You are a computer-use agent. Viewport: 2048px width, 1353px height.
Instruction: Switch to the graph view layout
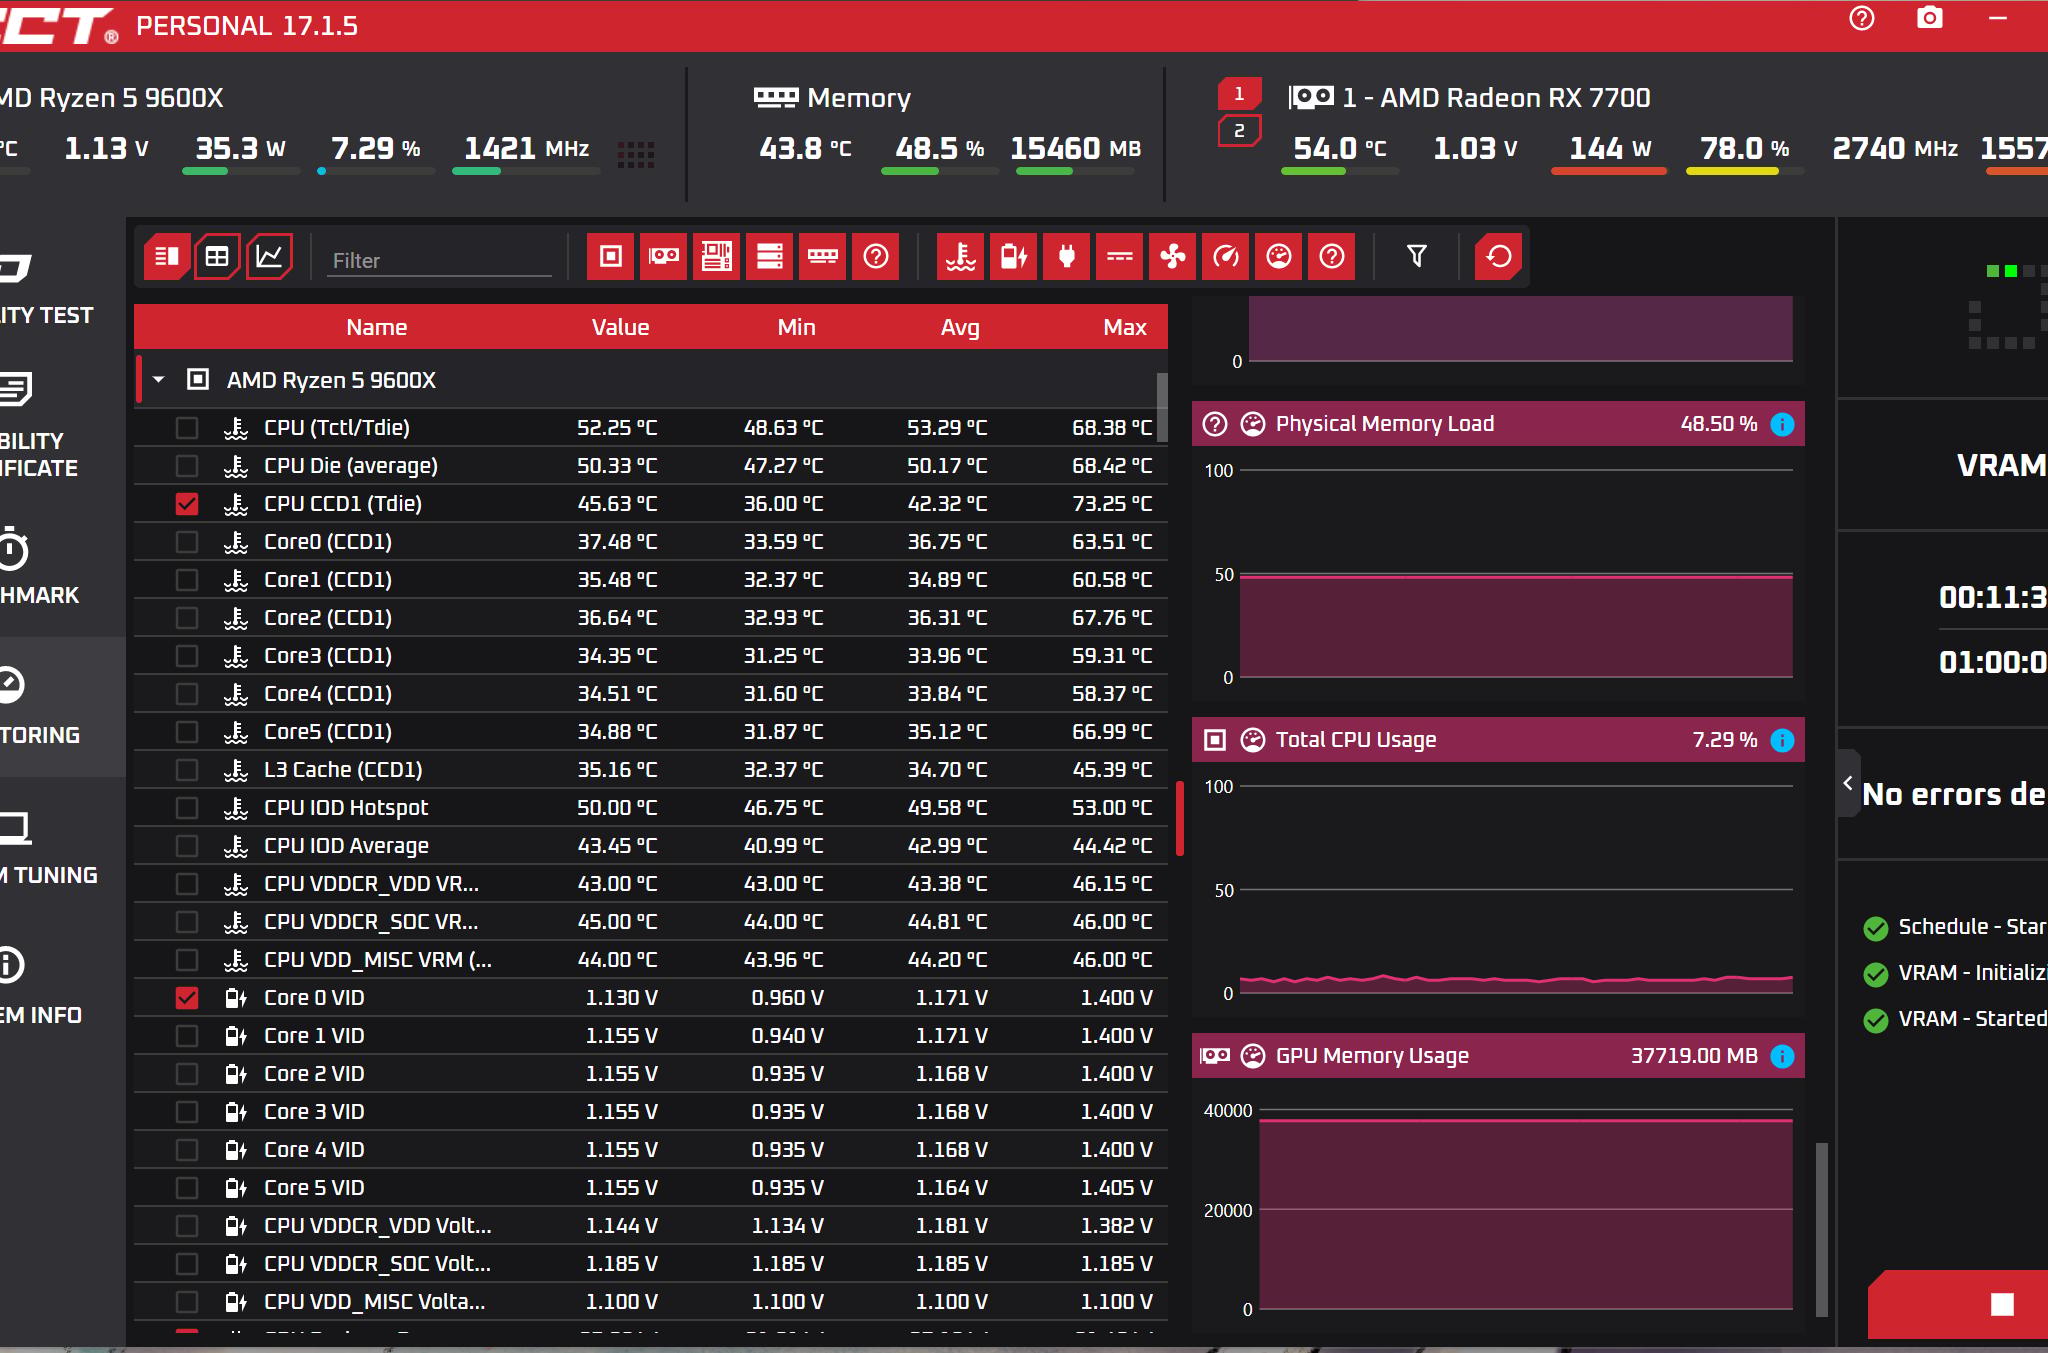pyautogui.click(x=269, y=257)
